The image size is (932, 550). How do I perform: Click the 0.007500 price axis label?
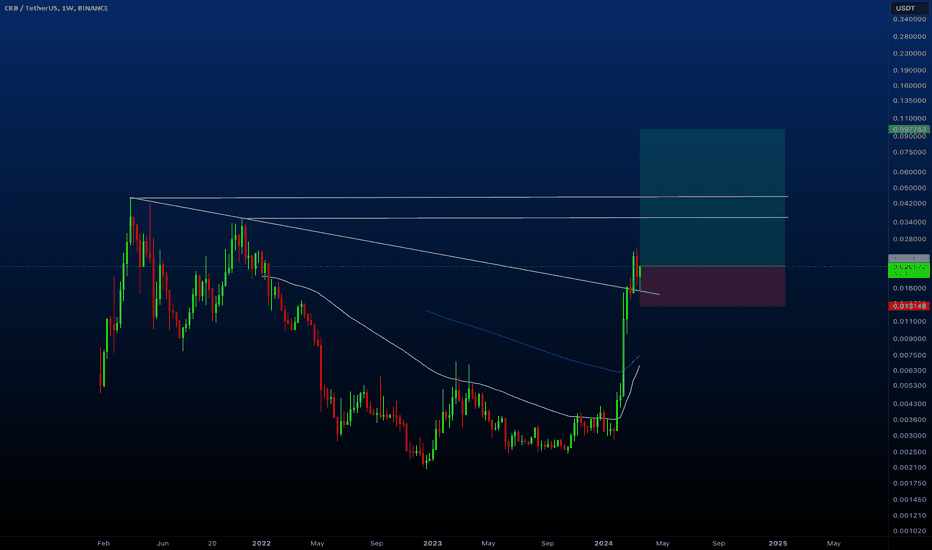tap(909, 355)
